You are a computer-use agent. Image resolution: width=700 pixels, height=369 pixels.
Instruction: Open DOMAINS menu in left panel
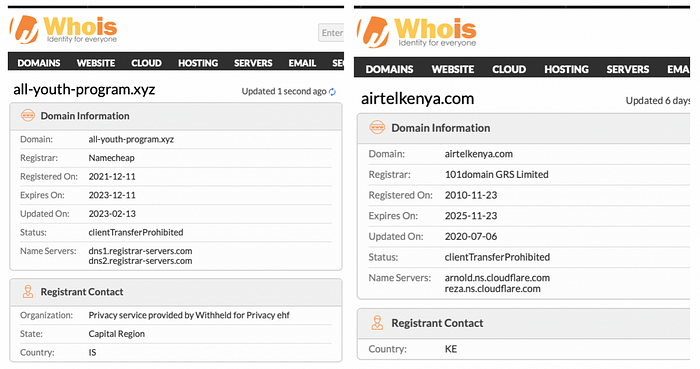(x=39, y=63)
